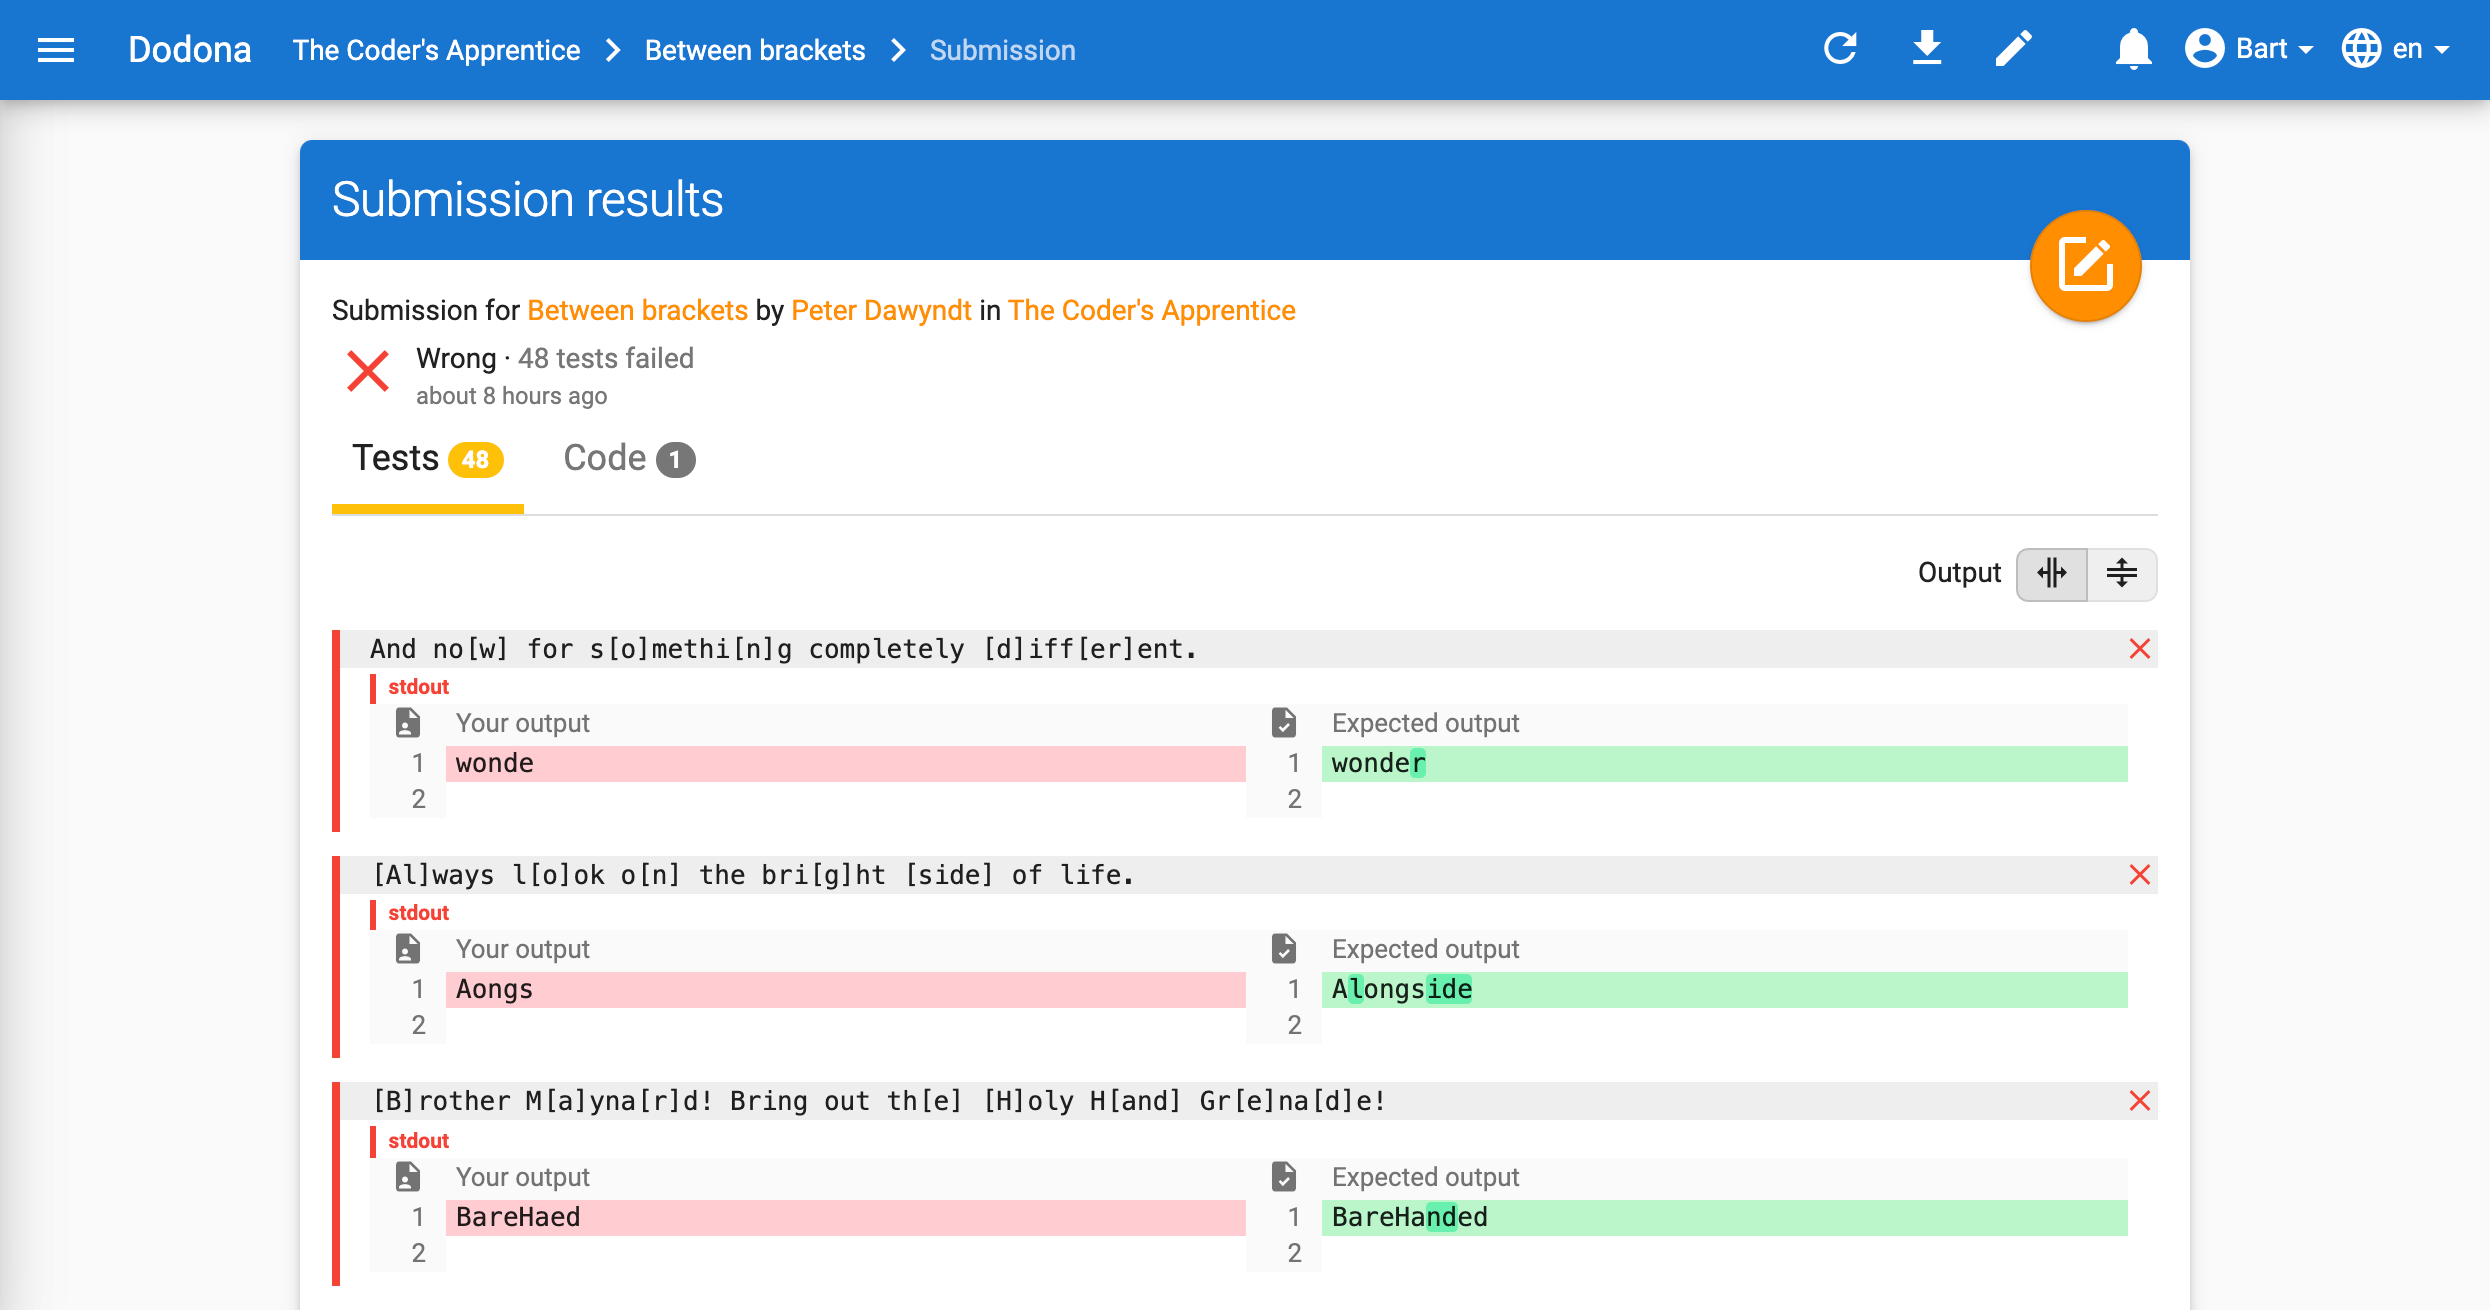Open the Peter Dawyndt user link
Viewport: 2490px width, 1310px height.
coord(880,310)
